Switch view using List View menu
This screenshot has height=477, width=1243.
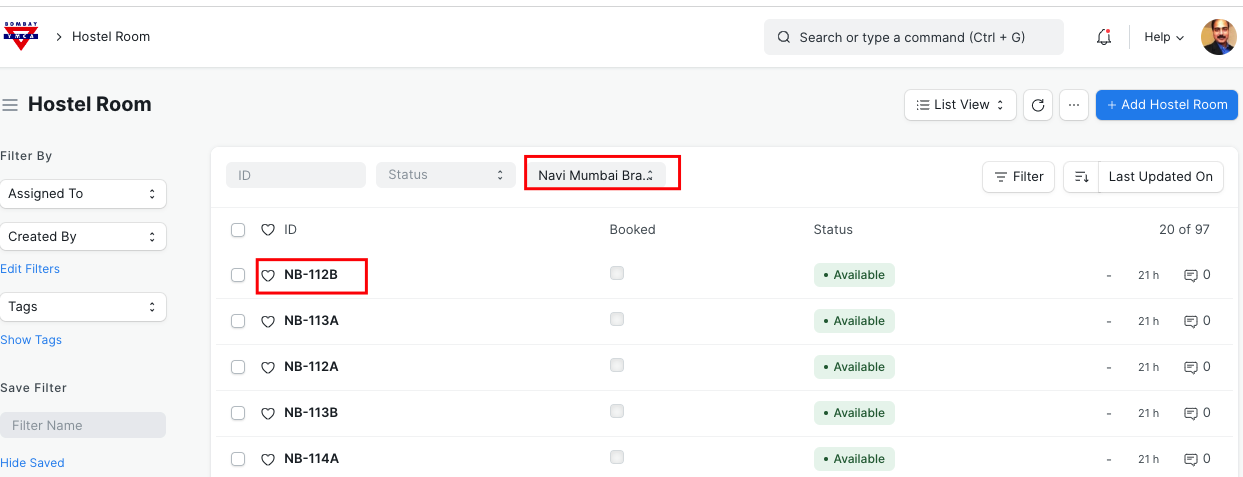coord(960,105)
